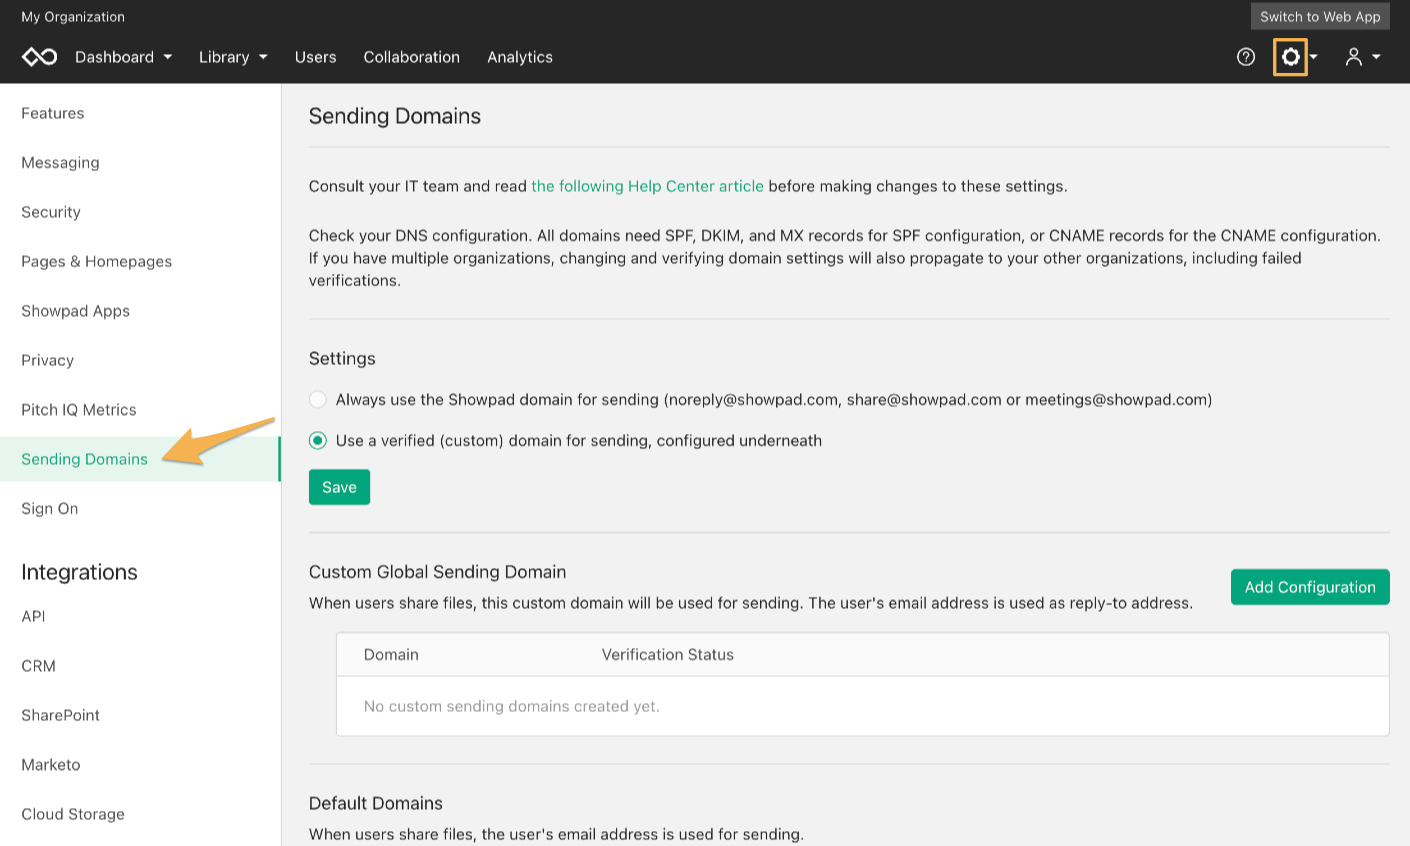
Task: Open the user profile icon menu
Action: (1353, 57)
